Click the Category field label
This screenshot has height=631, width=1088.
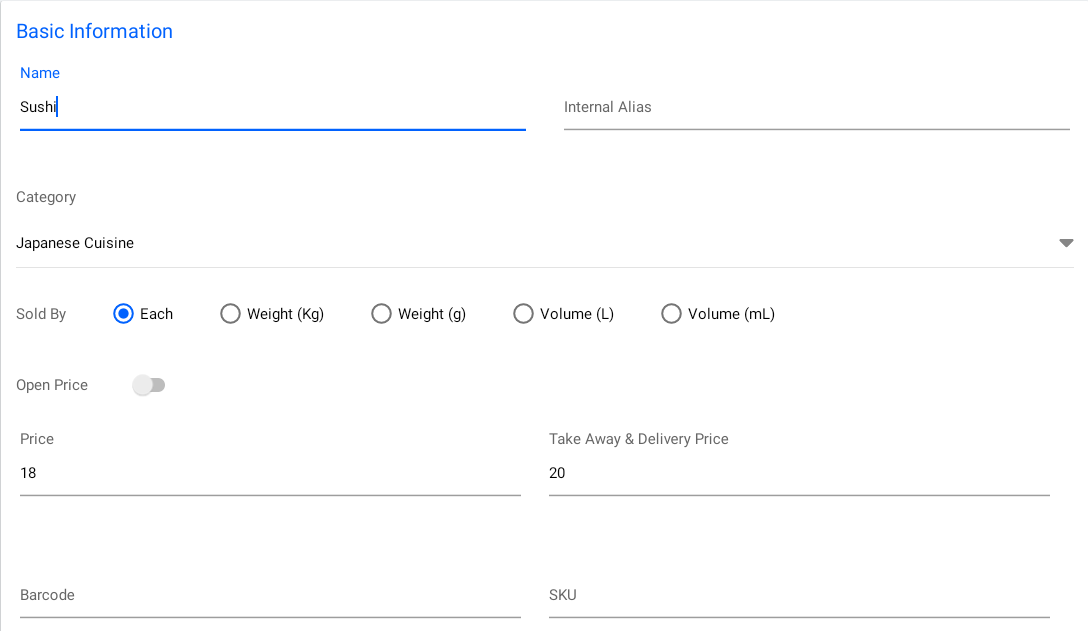tap(46, 197)
